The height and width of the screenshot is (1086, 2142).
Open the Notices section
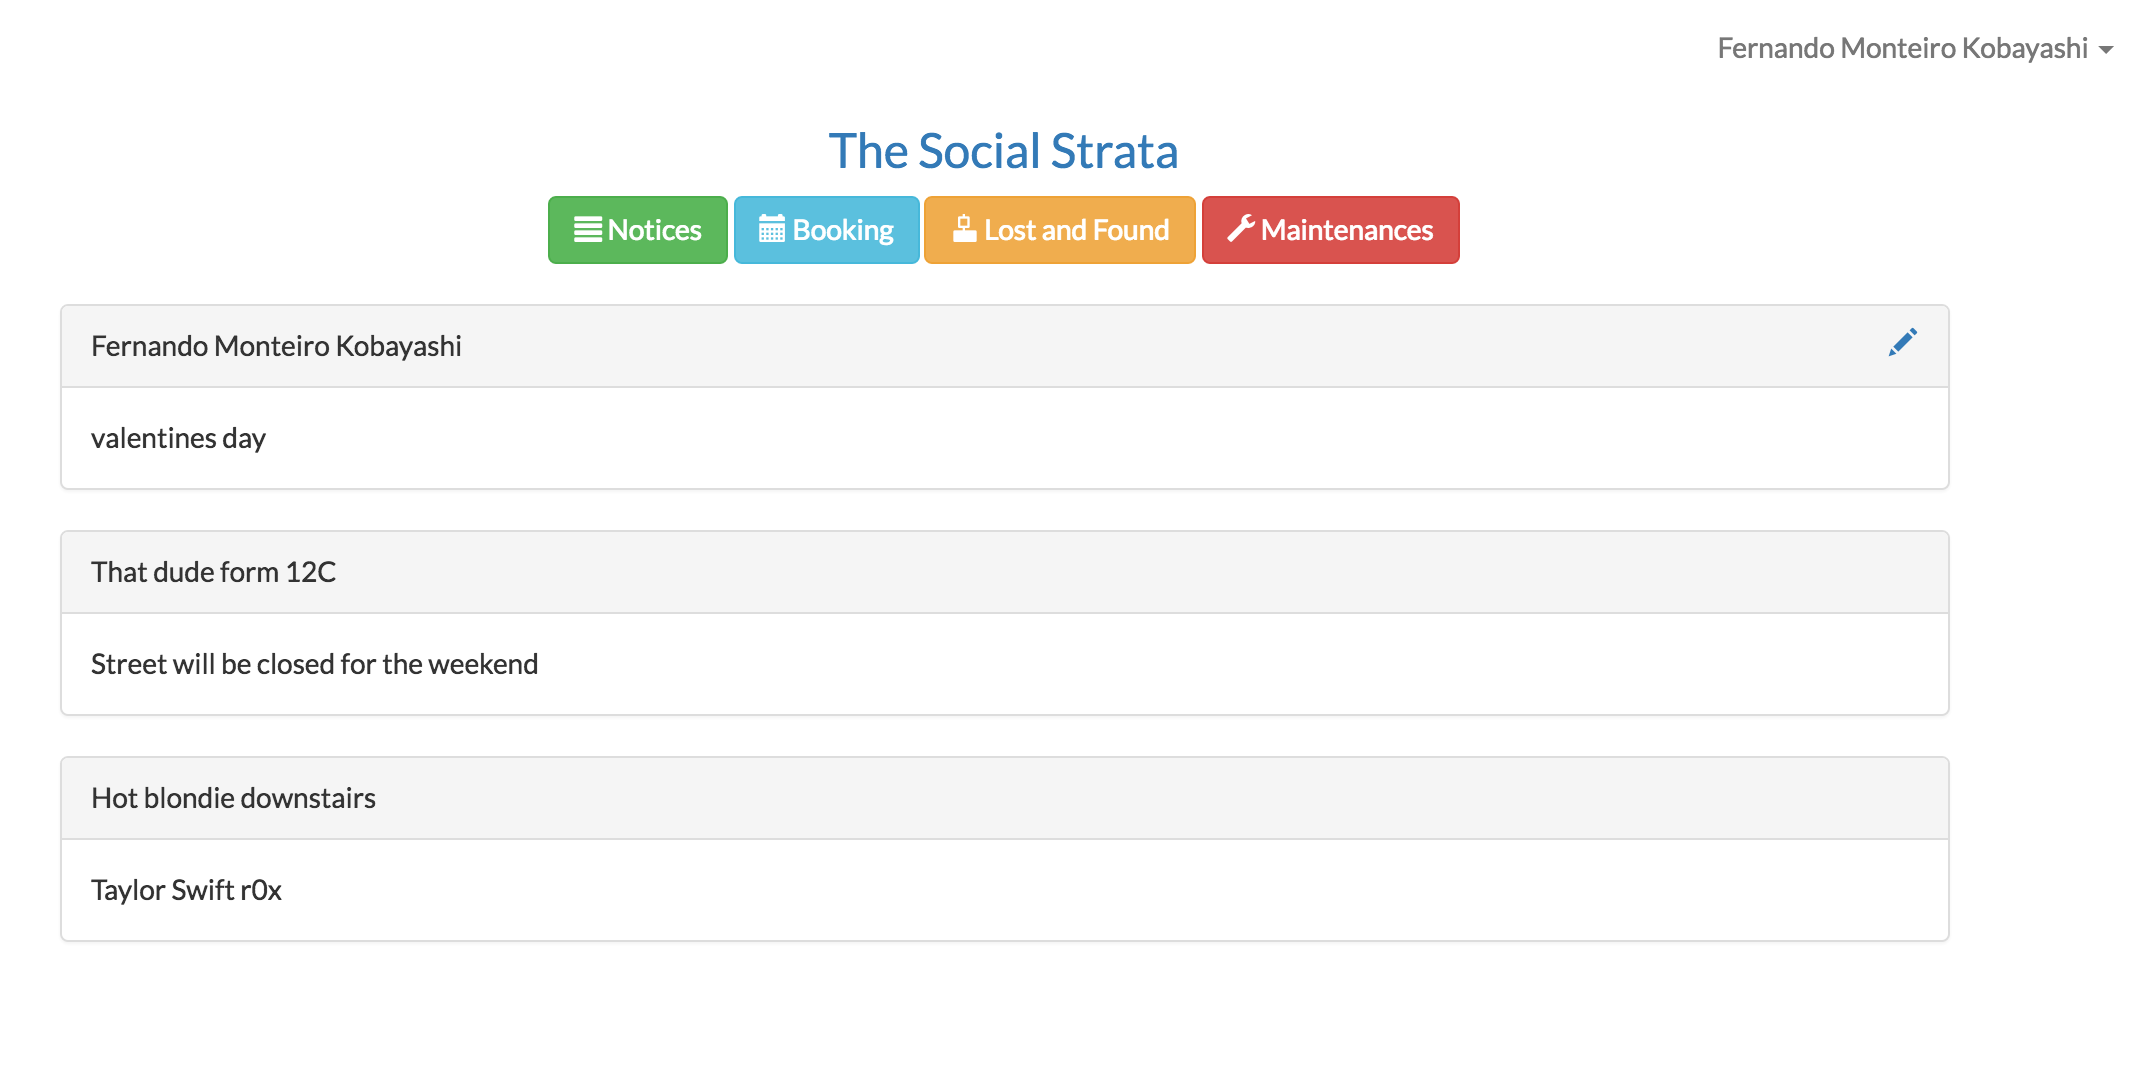(x=638, y=230)
